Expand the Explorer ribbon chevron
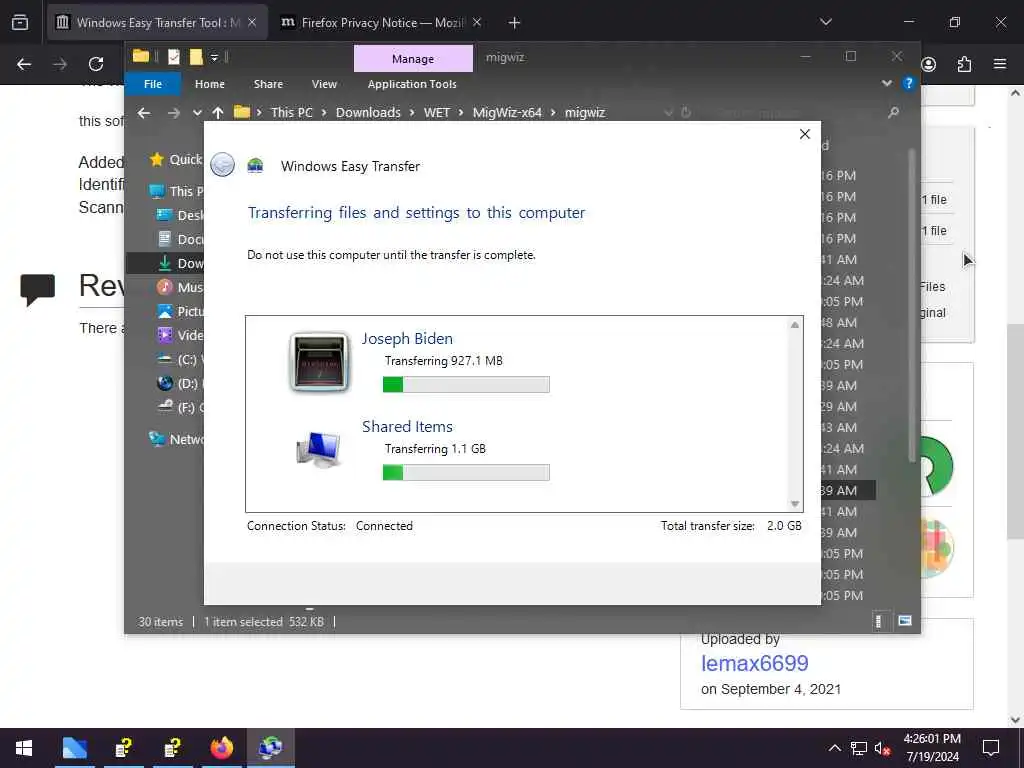1024x768 pixels. tap(886, 84)
